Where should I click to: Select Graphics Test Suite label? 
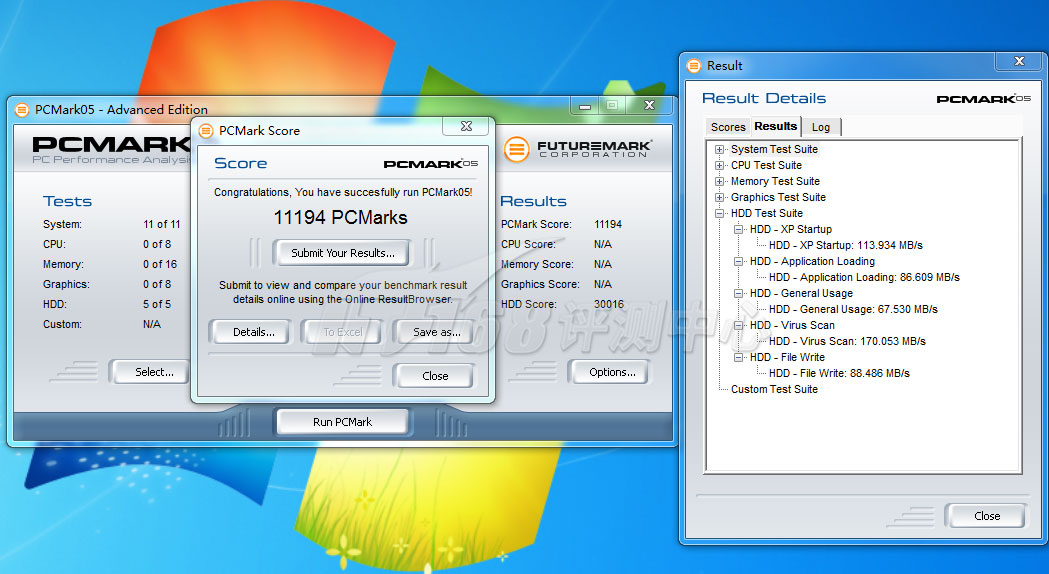(x=778, y=197)
